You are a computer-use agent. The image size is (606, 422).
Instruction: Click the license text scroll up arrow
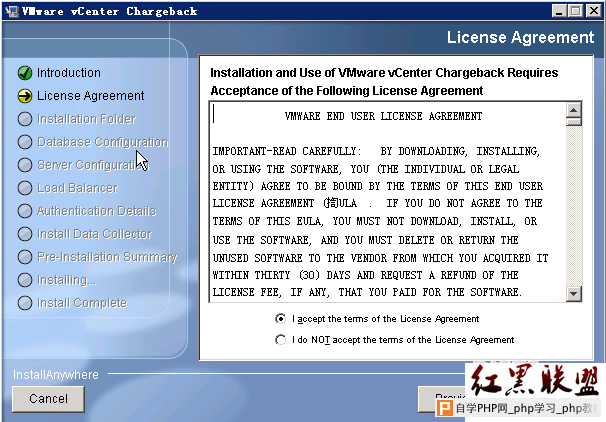[x=574, y=110]
